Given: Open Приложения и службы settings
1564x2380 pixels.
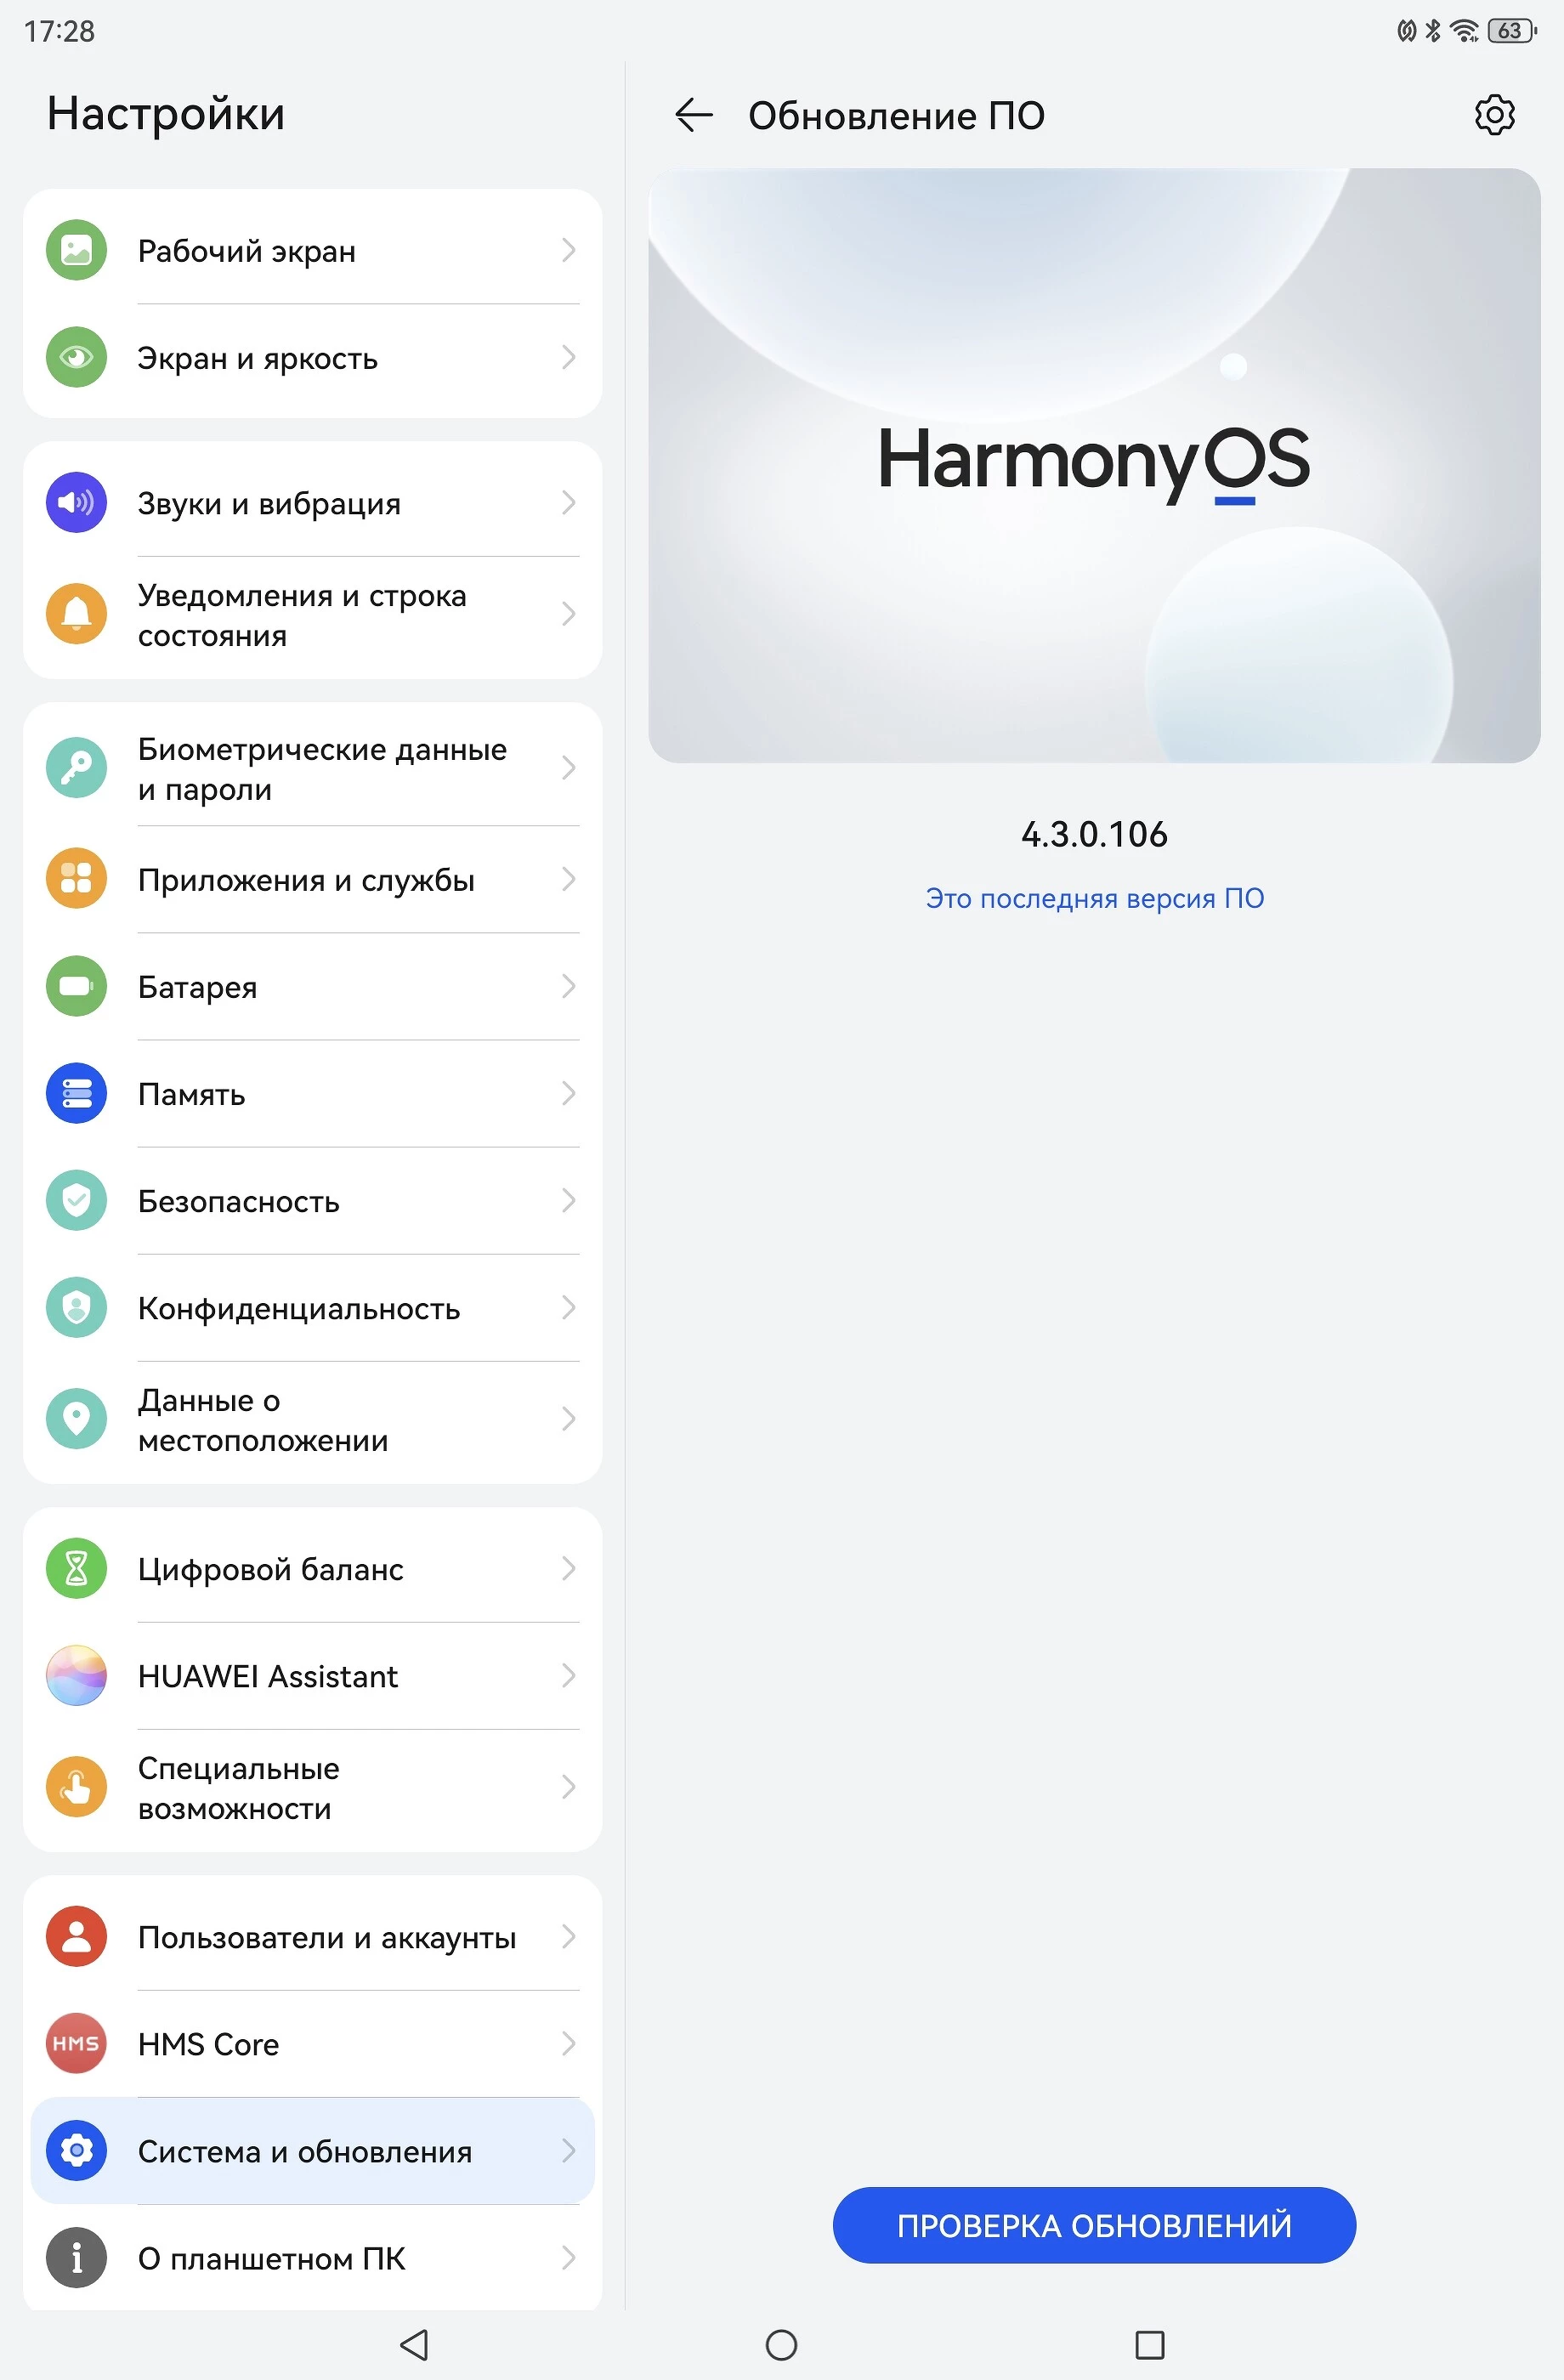Looking at the screenshot, I should coord(312,880).
